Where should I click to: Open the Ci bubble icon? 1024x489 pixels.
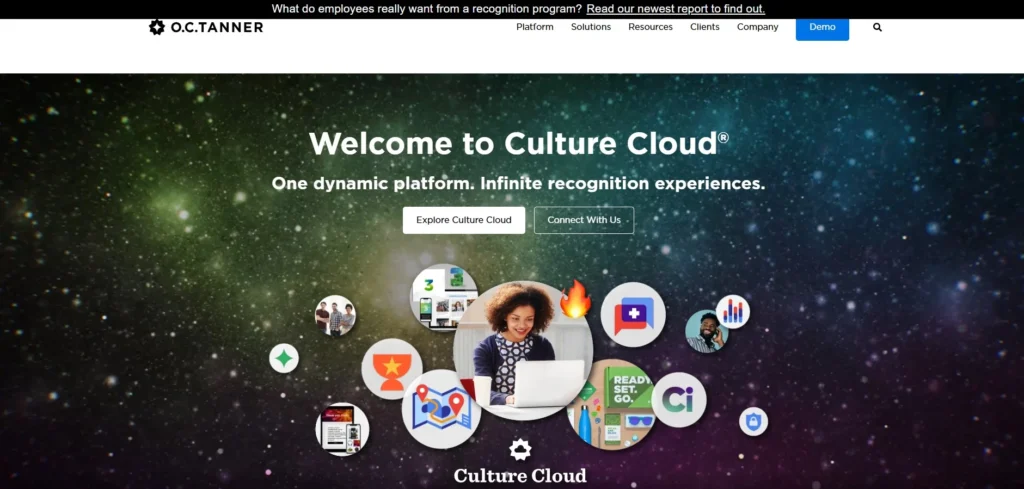tap(679, 400)
